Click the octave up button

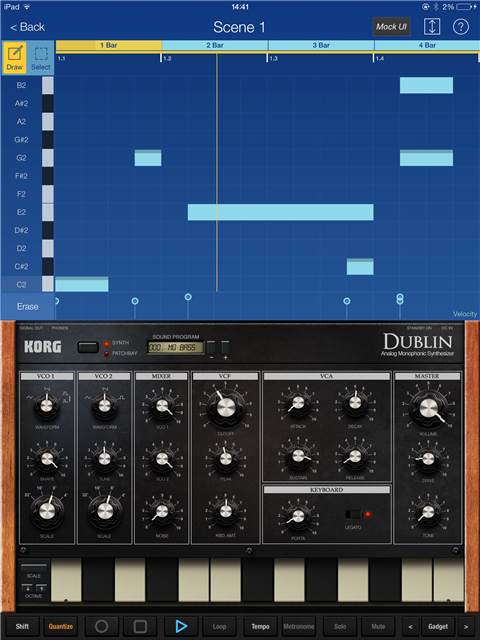pos(41,589)
